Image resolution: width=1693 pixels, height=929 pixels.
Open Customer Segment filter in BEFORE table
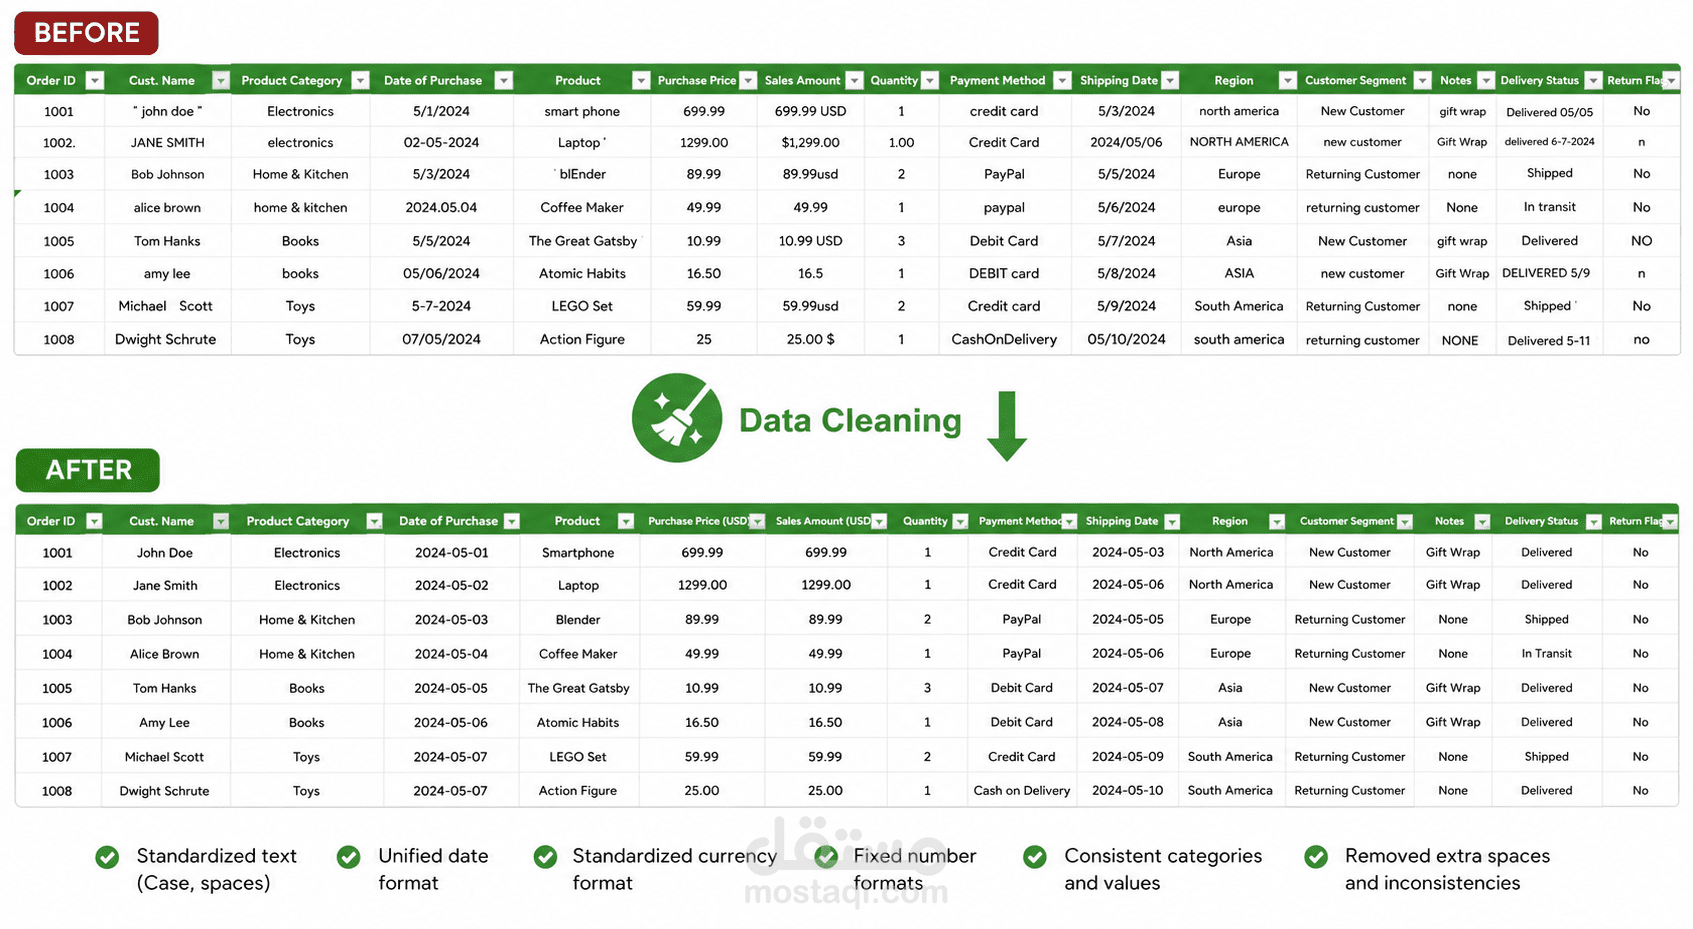(x=1420, y=80)
